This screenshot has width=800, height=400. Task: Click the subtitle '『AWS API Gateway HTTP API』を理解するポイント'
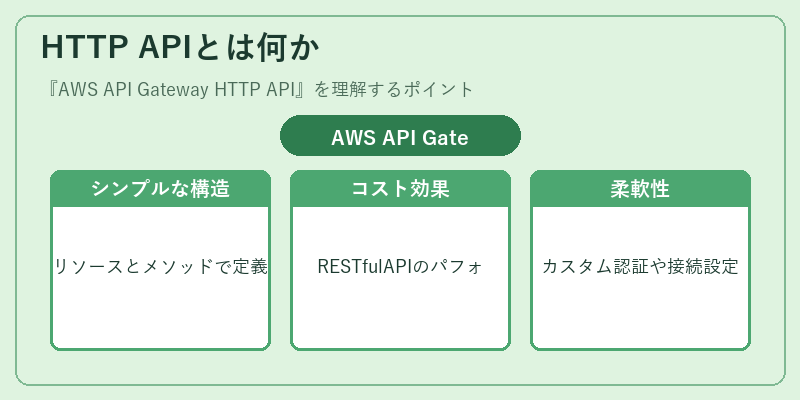[x=259, y=90]
